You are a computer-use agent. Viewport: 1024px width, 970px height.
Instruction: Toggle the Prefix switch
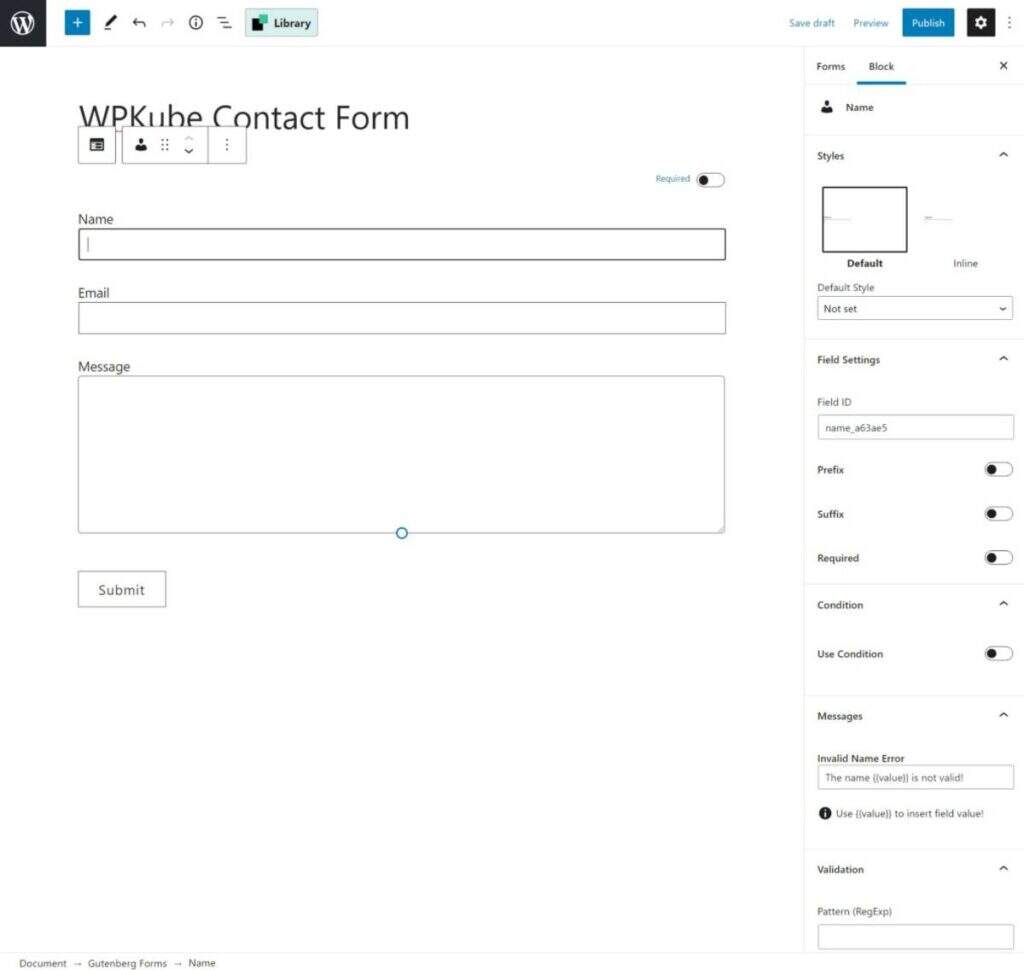pyautogui.click(x=998, y=470)
